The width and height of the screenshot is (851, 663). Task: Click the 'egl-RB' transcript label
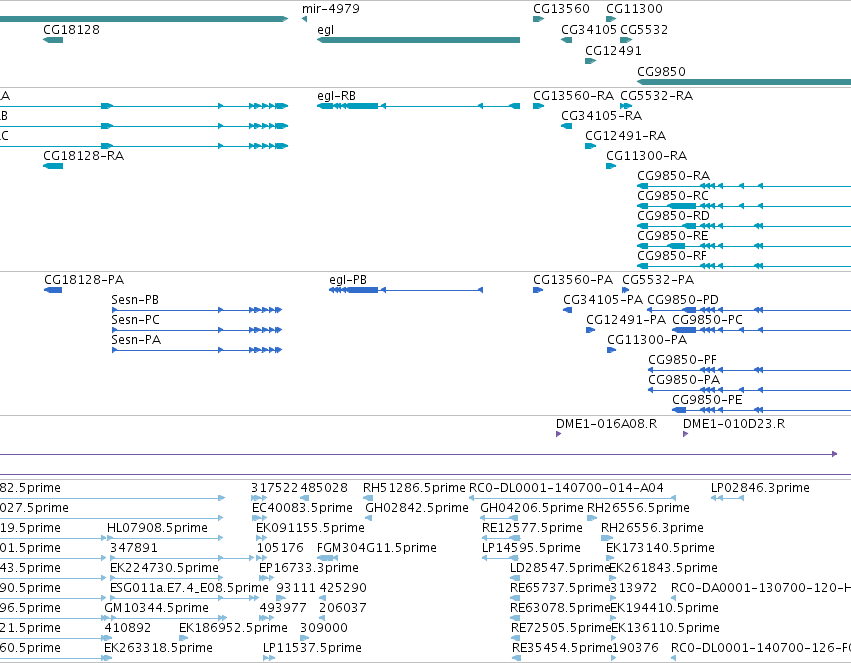click(336, 96)
